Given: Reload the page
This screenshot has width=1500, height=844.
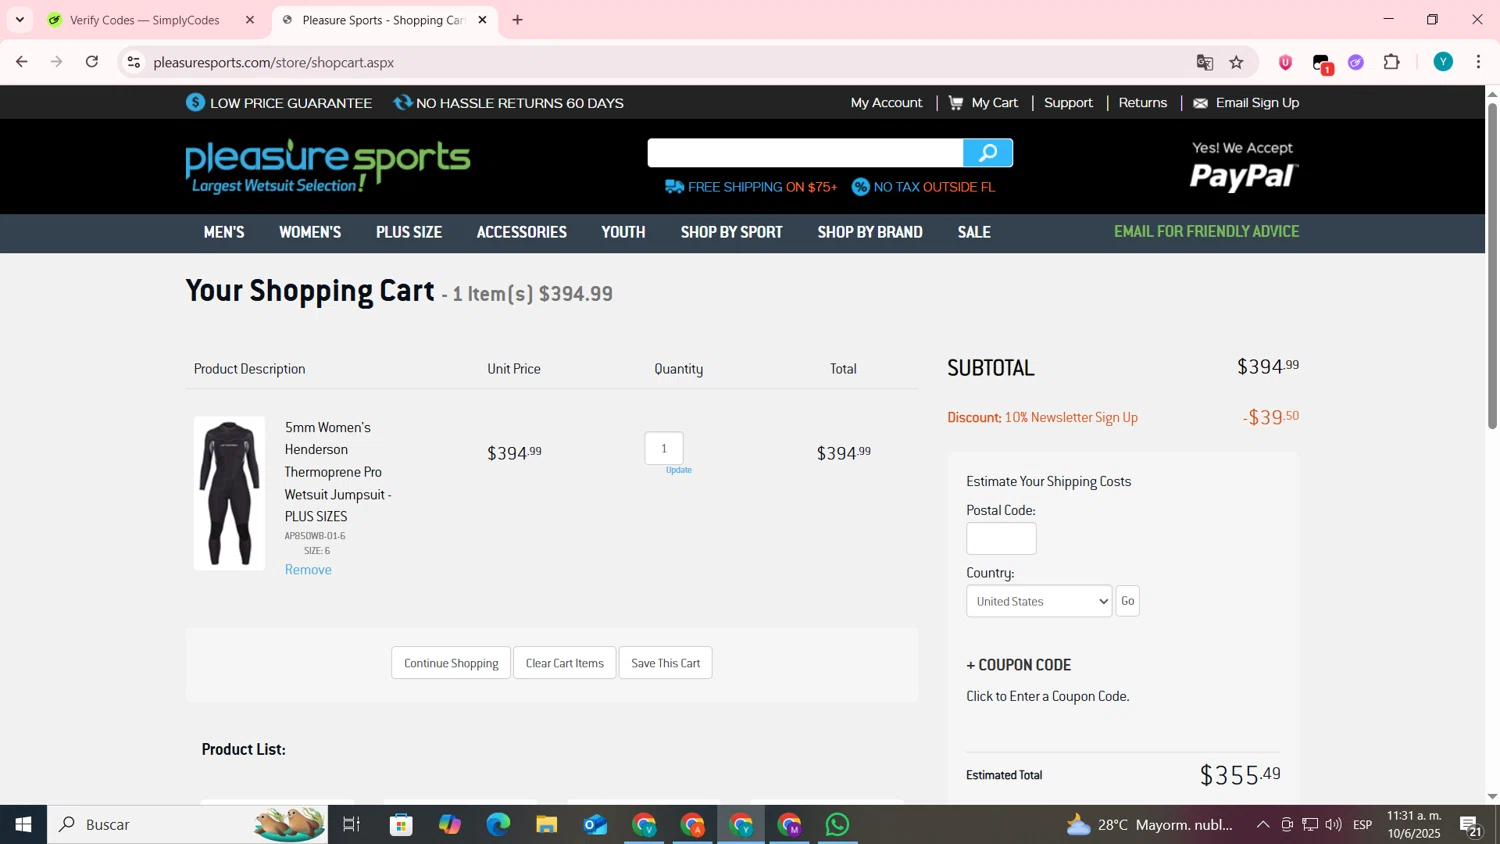Looking at the screenshot, I should tap(92, 62).
